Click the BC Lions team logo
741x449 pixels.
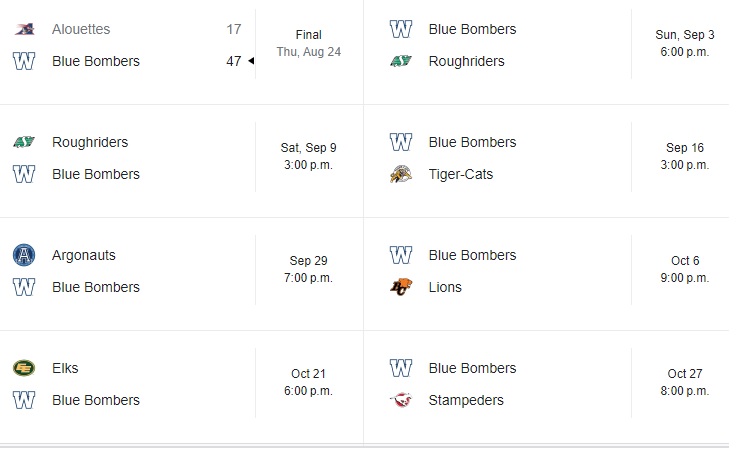(x=401, y=288)
